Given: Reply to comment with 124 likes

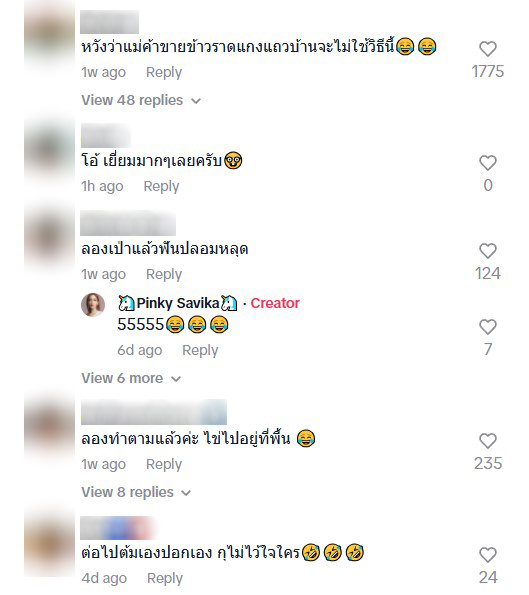Looking at the screenshot, I should tap(164, 274).
